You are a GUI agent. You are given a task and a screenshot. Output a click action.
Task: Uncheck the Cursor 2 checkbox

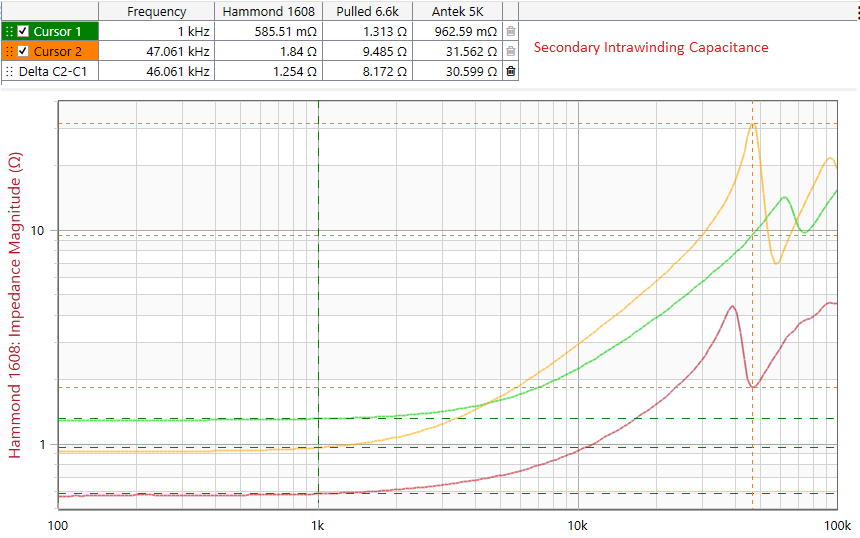22,51
